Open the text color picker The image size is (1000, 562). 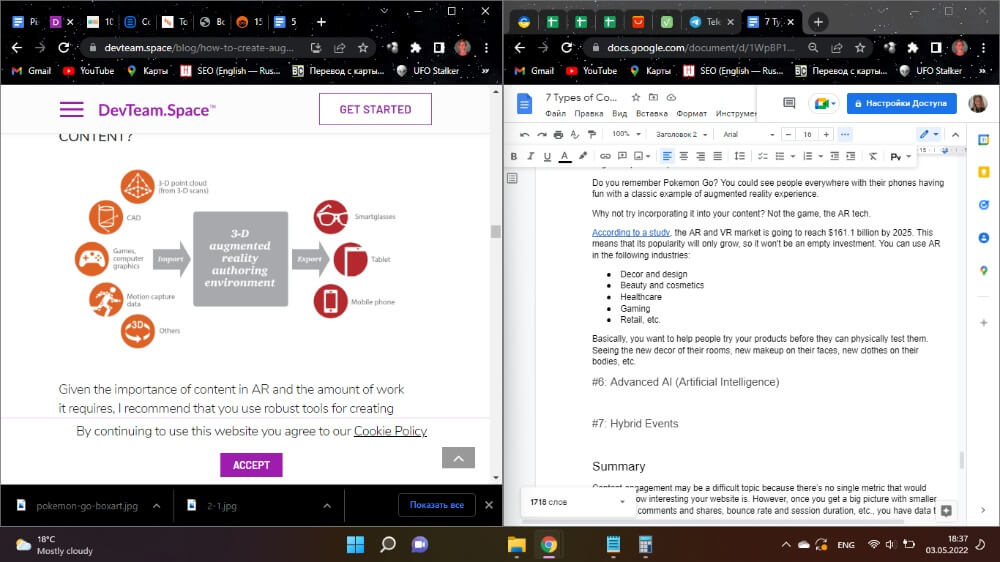click(x=564, y=156)
